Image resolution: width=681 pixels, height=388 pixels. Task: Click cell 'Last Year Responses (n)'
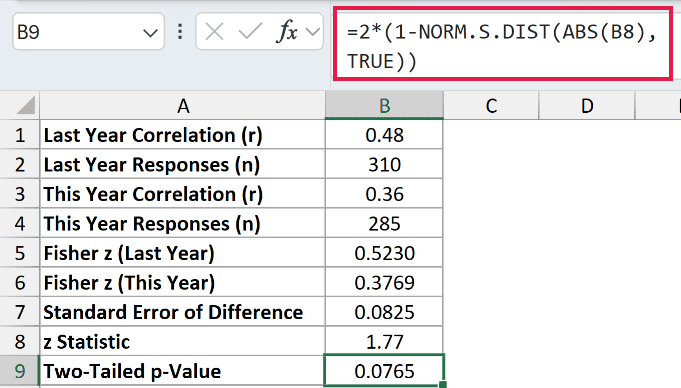[x=182, y=164]
